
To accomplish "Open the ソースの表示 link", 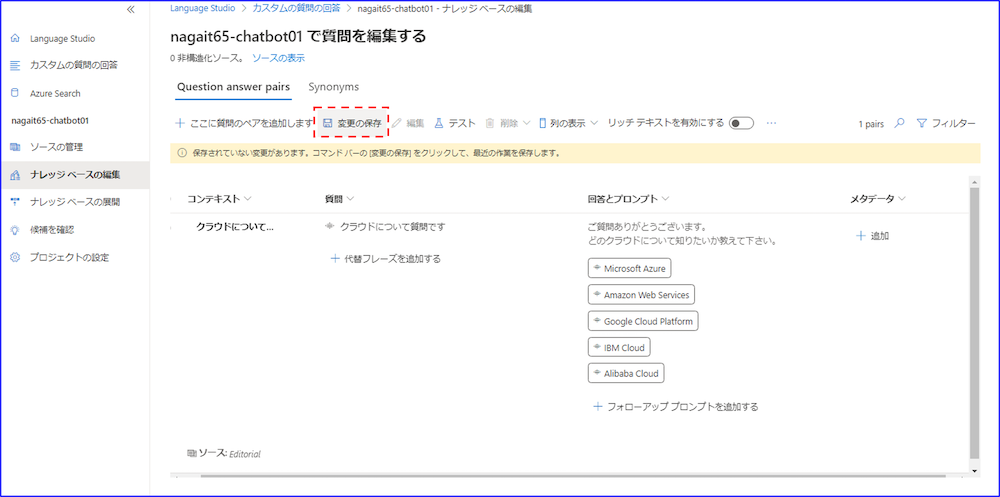I will coord(278,58).
